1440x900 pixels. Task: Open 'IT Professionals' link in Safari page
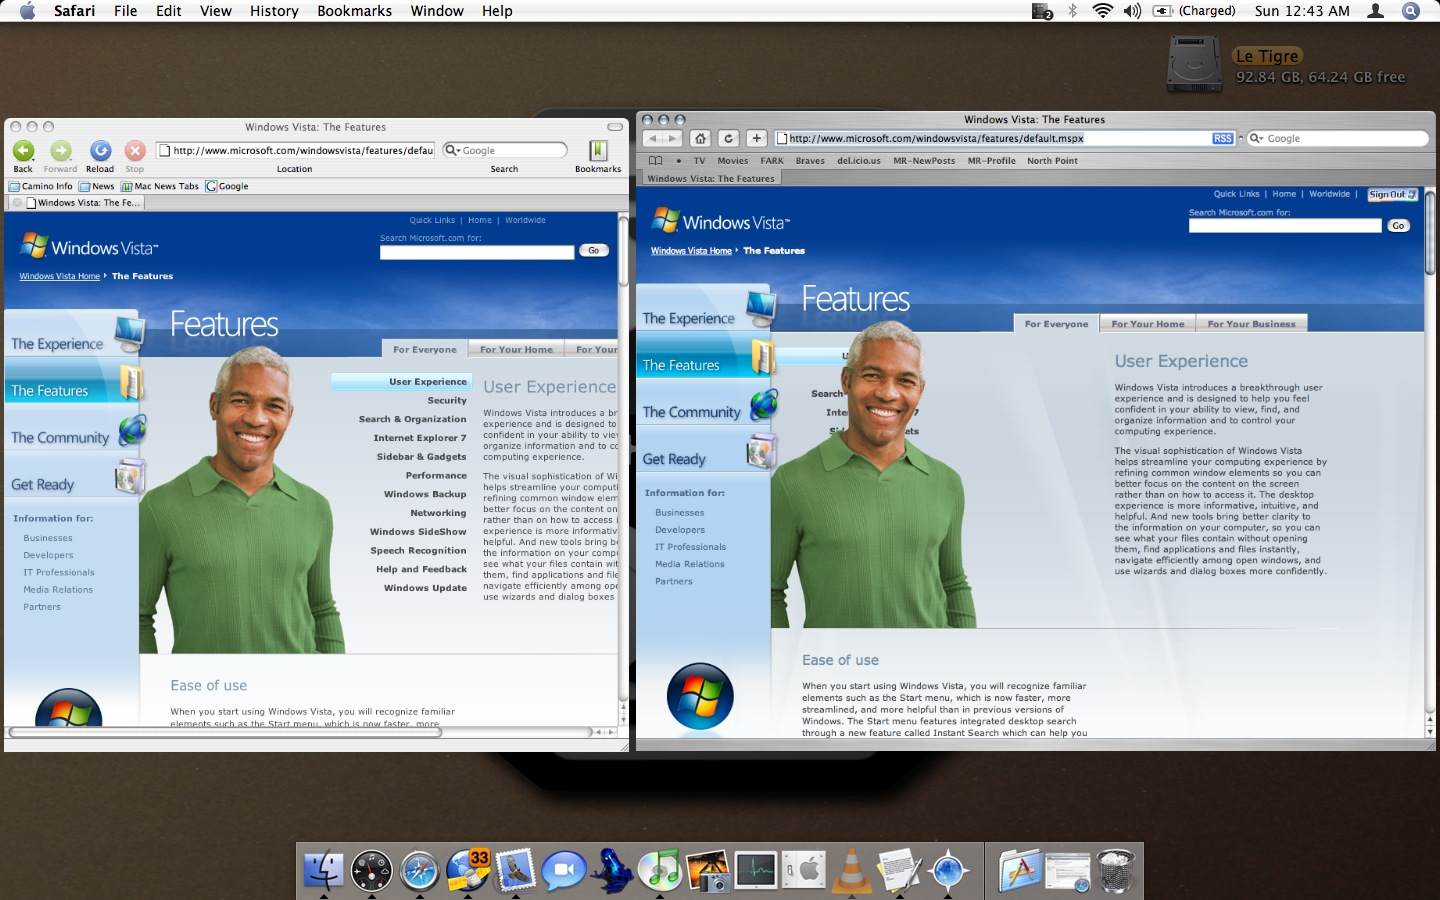point(690,547)
